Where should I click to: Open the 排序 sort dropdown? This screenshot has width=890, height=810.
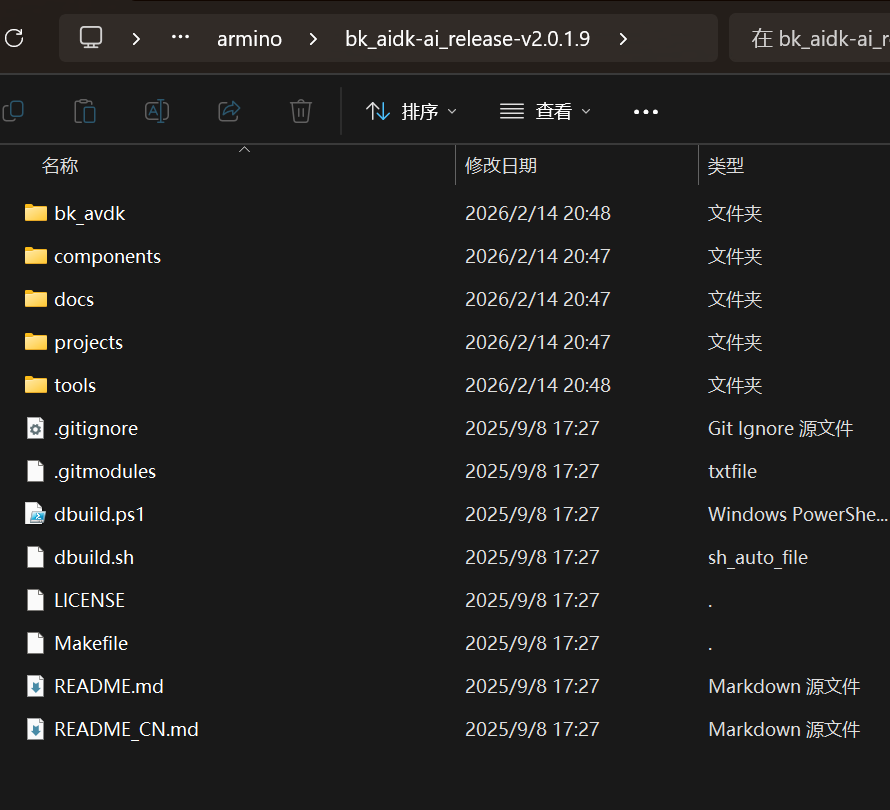tap(411, 111)
